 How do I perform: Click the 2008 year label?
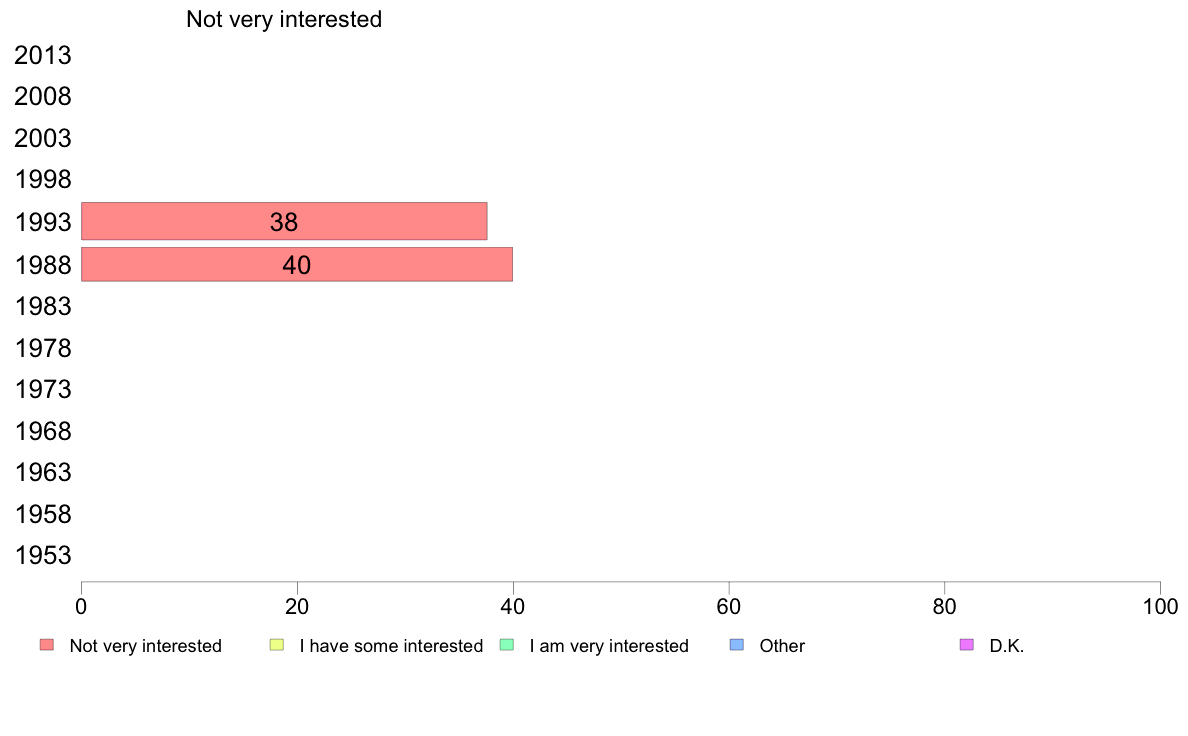42,97
